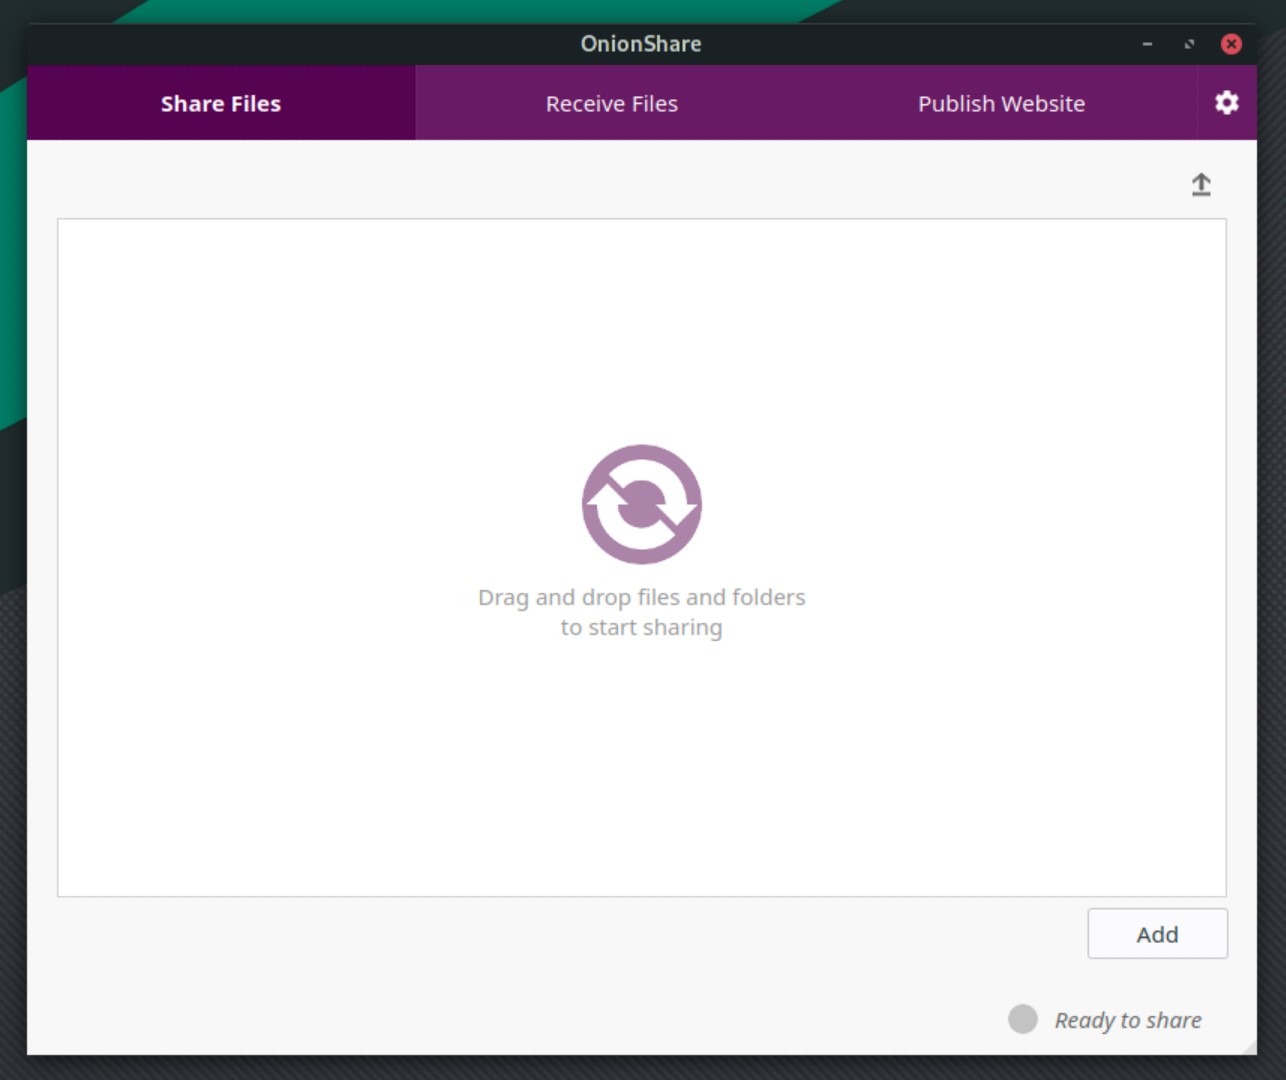The image size is (1286, 1080).
Task: Switch to the Receive Files tab
Action: (x=611, y=103)
